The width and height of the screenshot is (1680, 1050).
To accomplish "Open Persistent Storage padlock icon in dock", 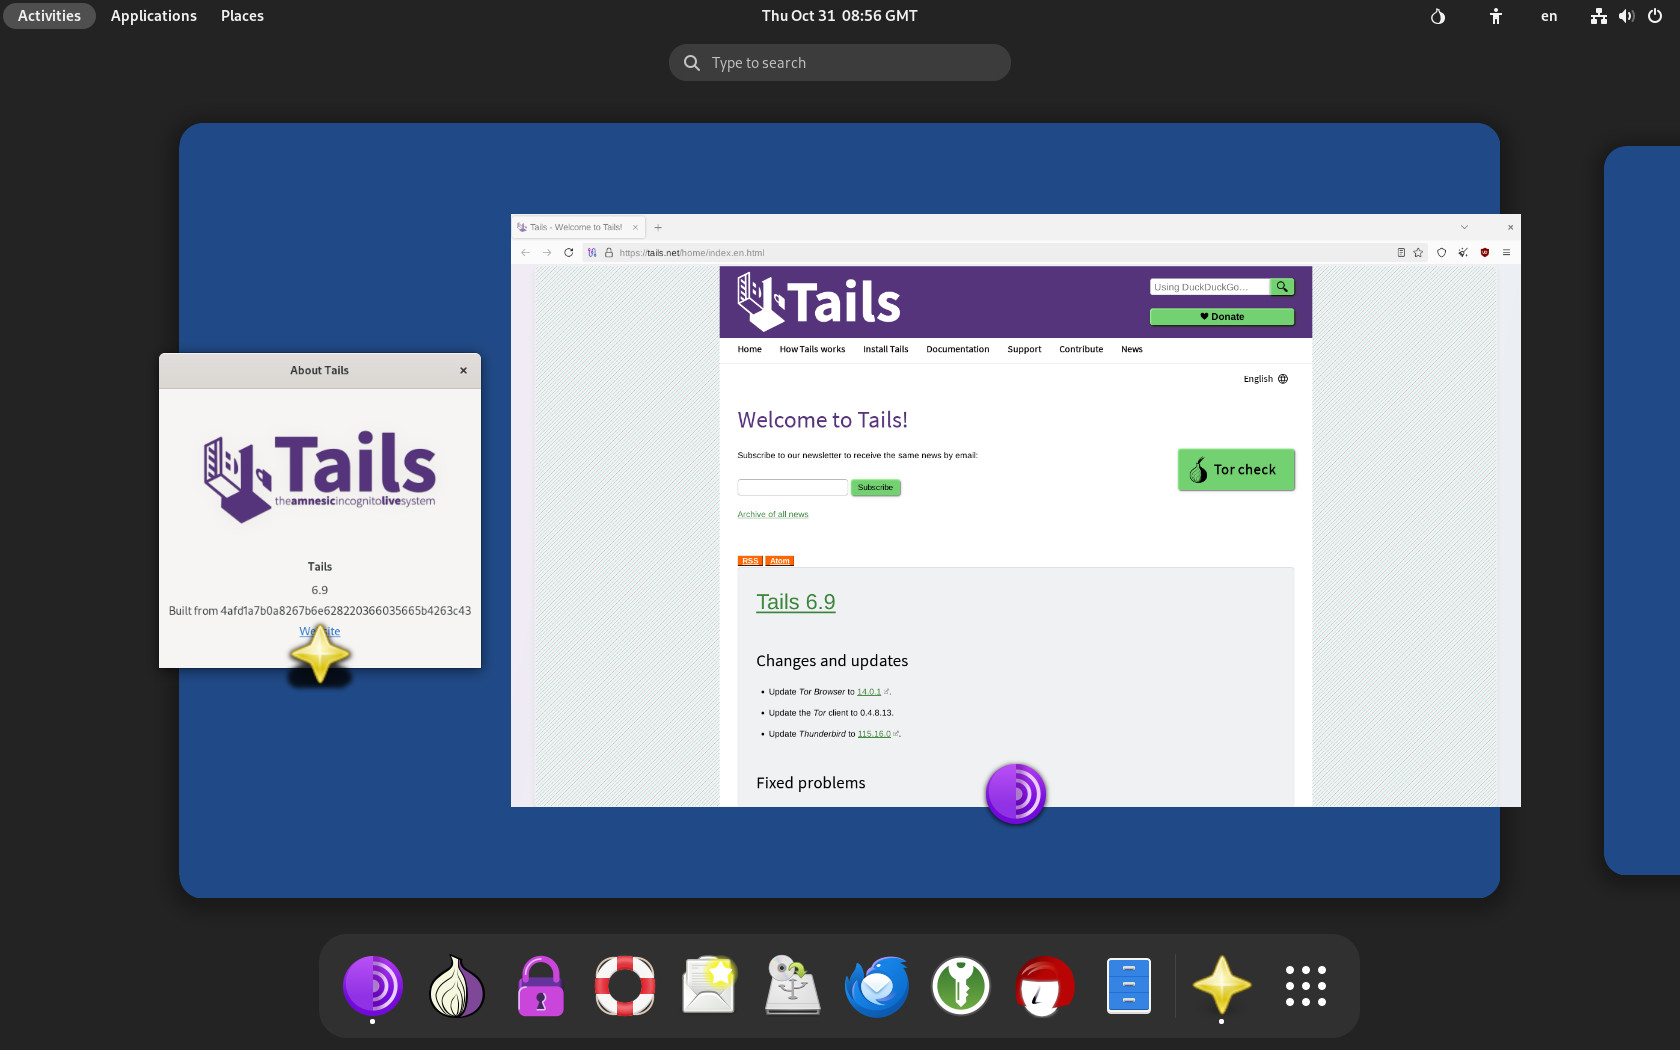I will 541,986.
